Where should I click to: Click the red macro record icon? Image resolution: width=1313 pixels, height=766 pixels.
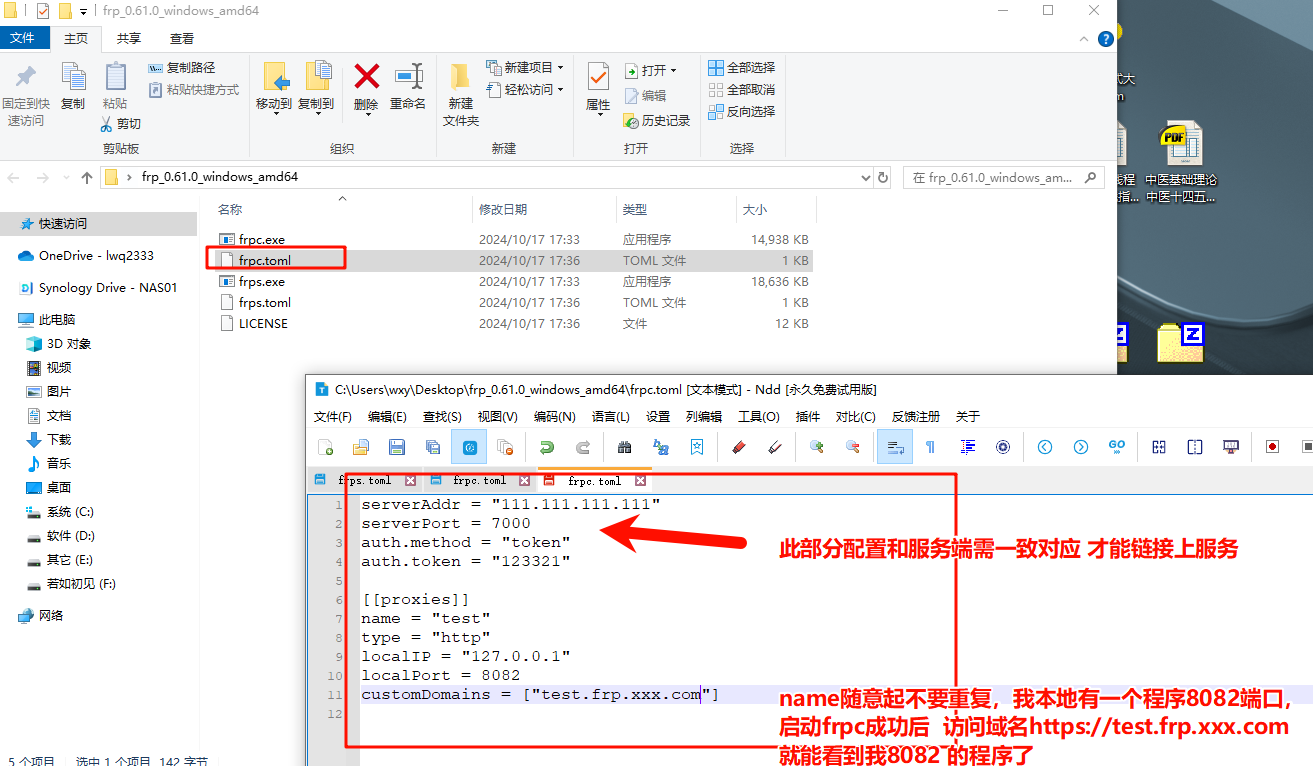coord(1272,447)
